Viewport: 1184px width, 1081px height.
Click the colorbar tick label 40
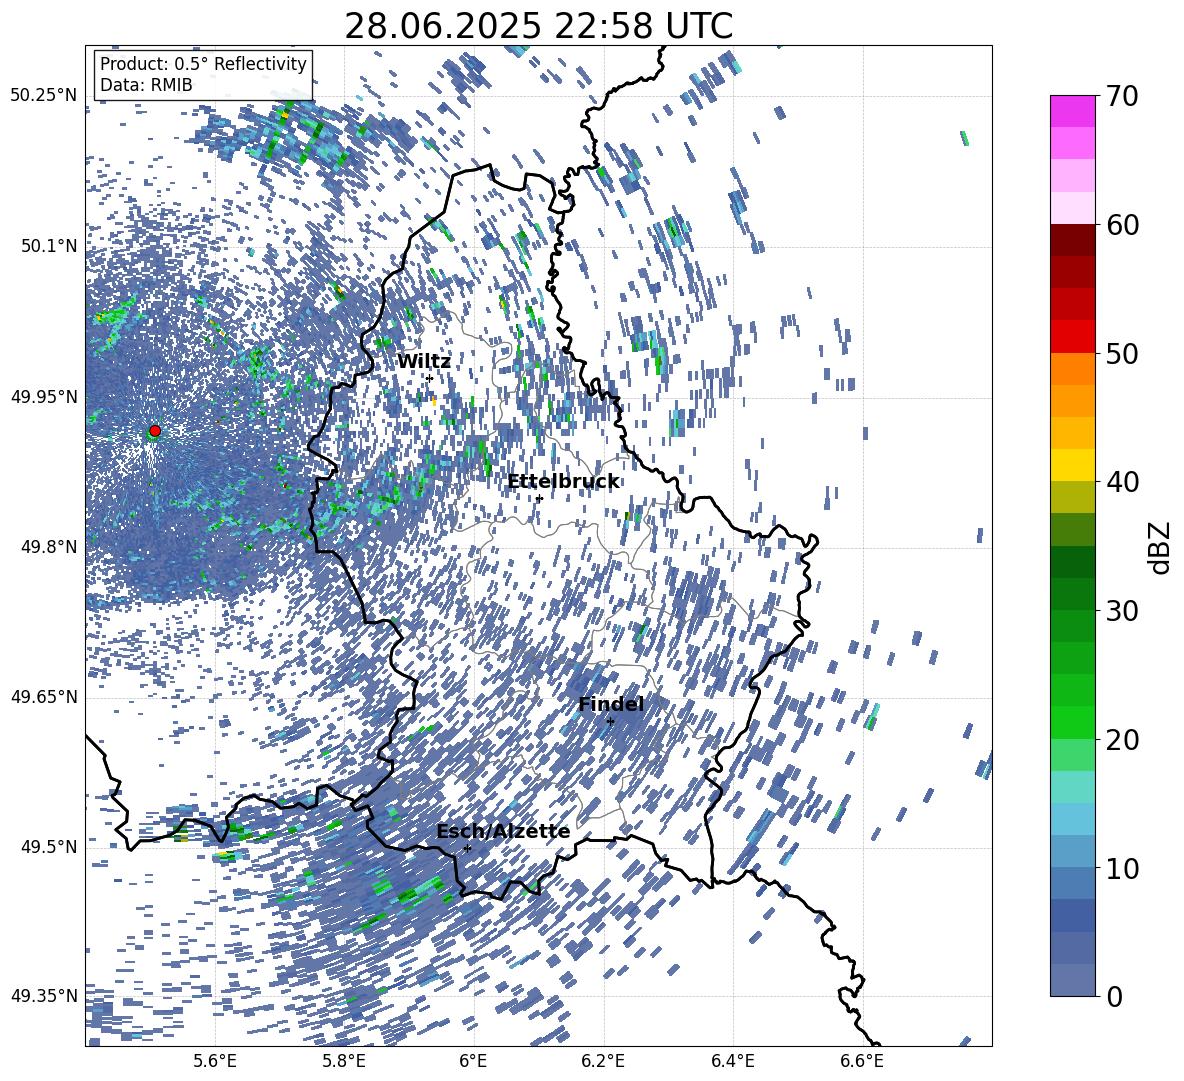(x=1122, y=482)
